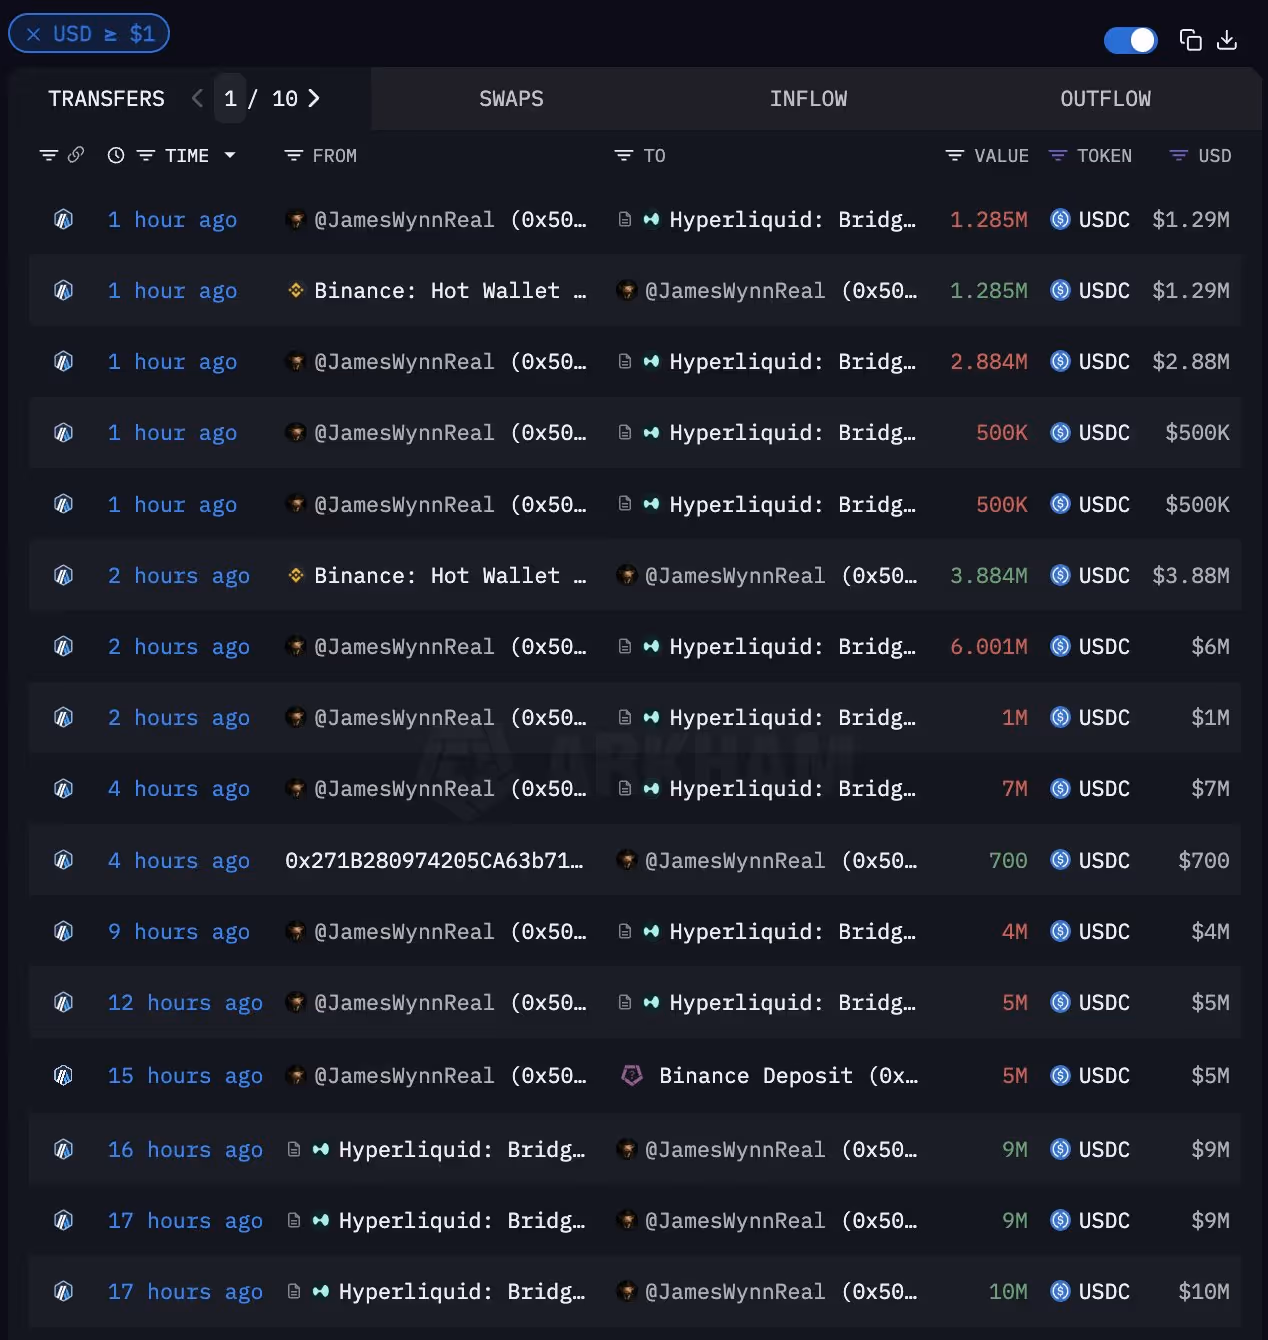Switch to the OUTFLOW tab

tap(1104, 98)
